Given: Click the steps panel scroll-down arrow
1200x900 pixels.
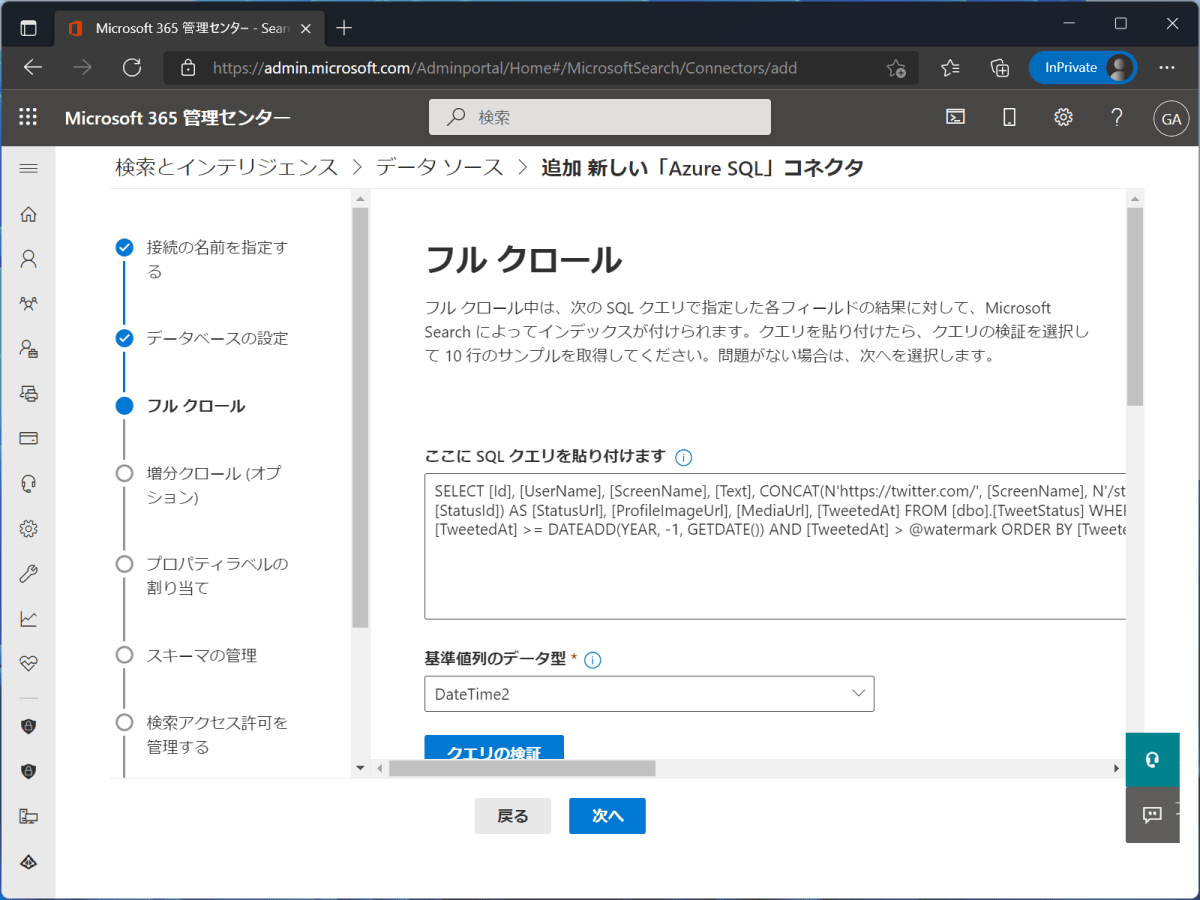Looking at the screenshot, I should (x=360, y=768).
